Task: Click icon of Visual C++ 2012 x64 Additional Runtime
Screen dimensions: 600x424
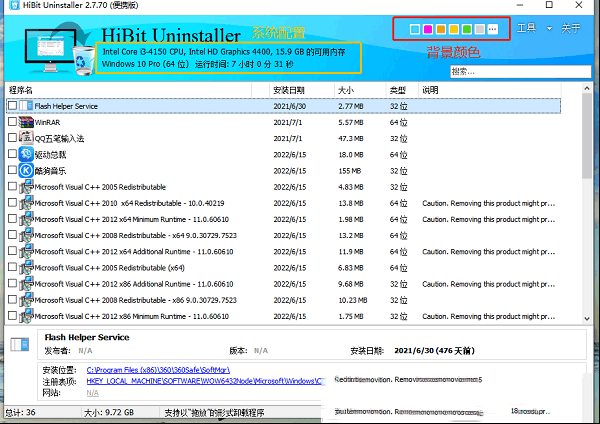Action: [x=26, y=251]
